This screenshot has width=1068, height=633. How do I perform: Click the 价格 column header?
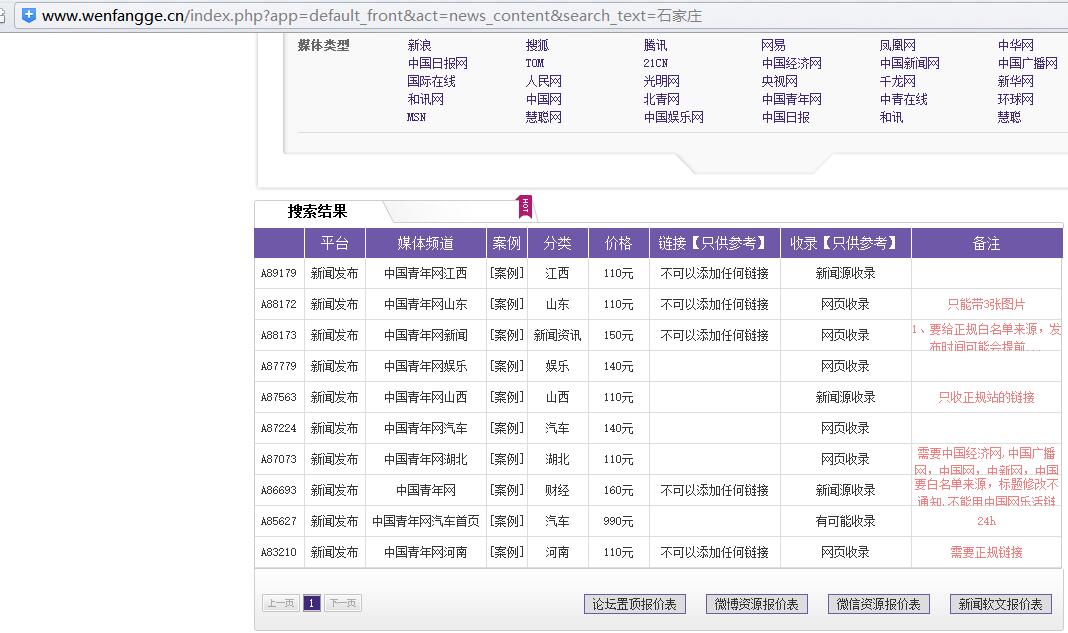pos(618,243)
